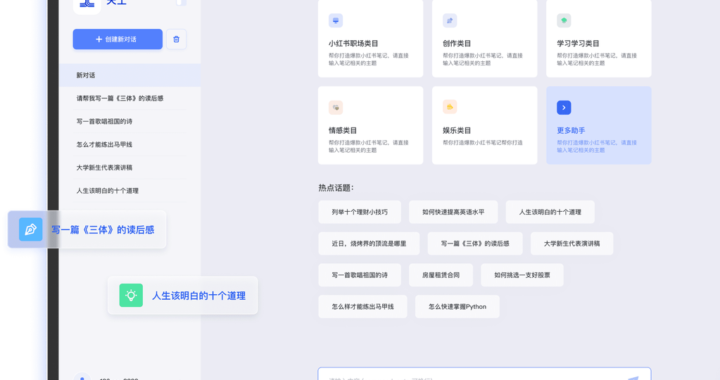Choose the 人生该明白的十个道理 hot topic chip
720x380 pixels.
[x=550, y=212]
